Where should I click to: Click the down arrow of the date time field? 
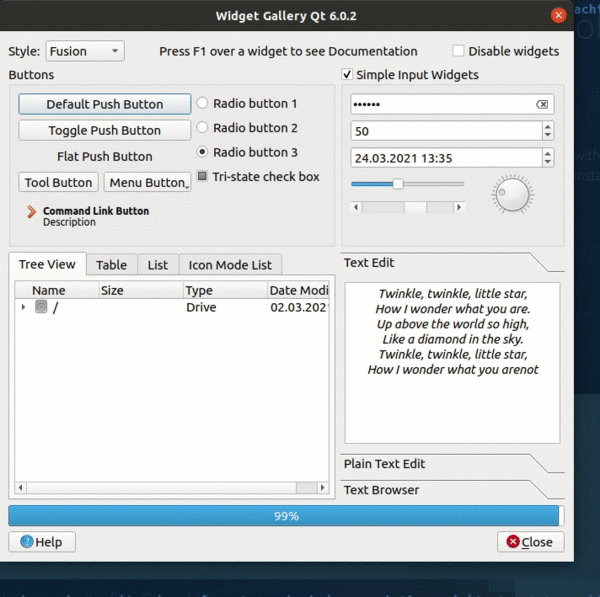(x=547, y=162)
